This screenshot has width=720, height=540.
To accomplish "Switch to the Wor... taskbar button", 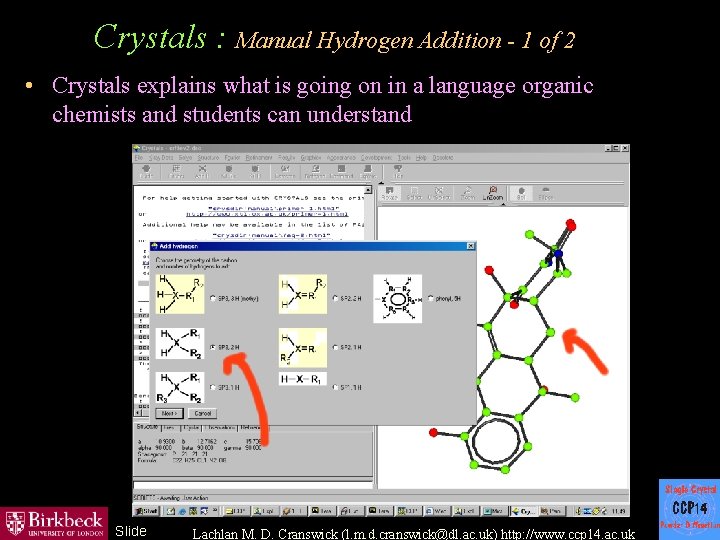I will coord(437,510).
